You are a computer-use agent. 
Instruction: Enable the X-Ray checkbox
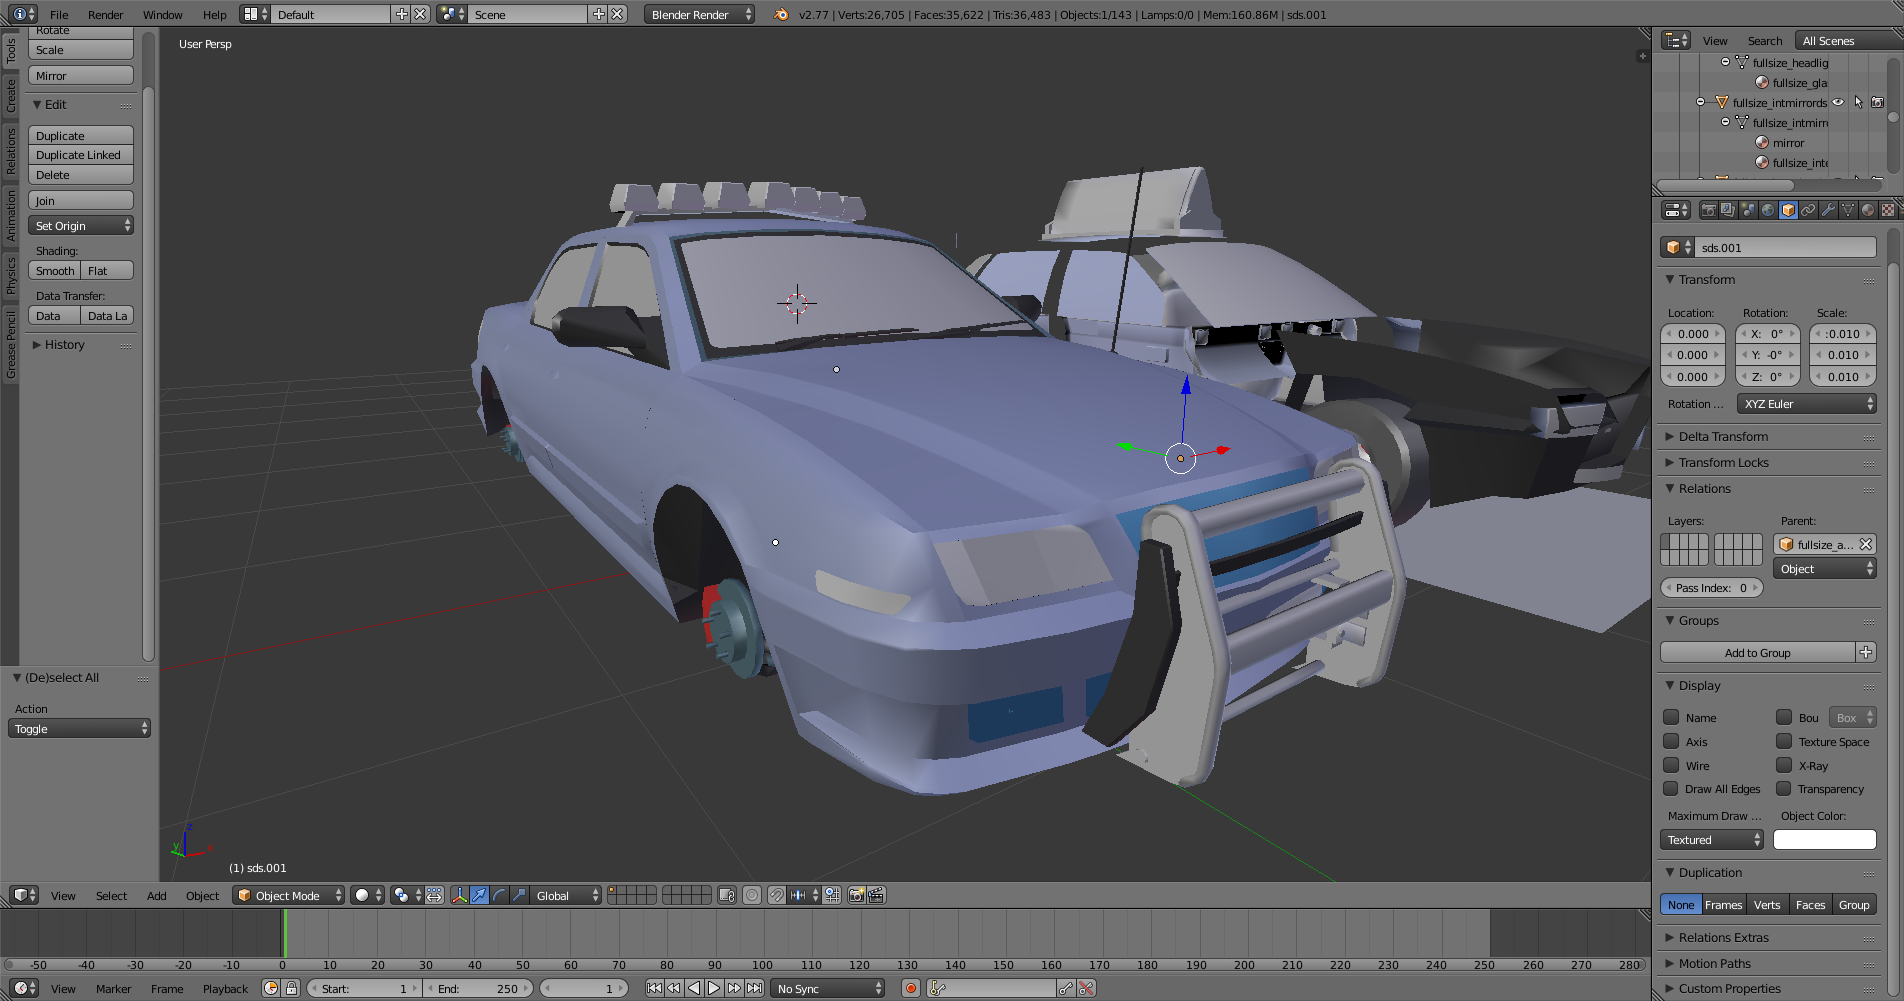pyautogui.click(x=1784, y=765)
